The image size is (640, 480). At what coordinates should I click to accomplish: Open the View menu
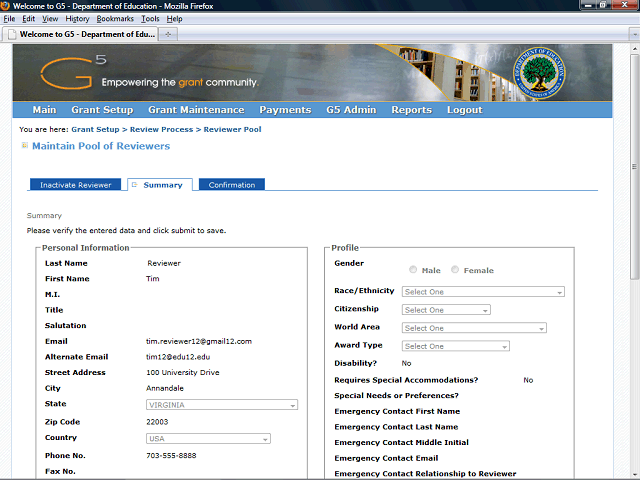(x=50, y=19)
